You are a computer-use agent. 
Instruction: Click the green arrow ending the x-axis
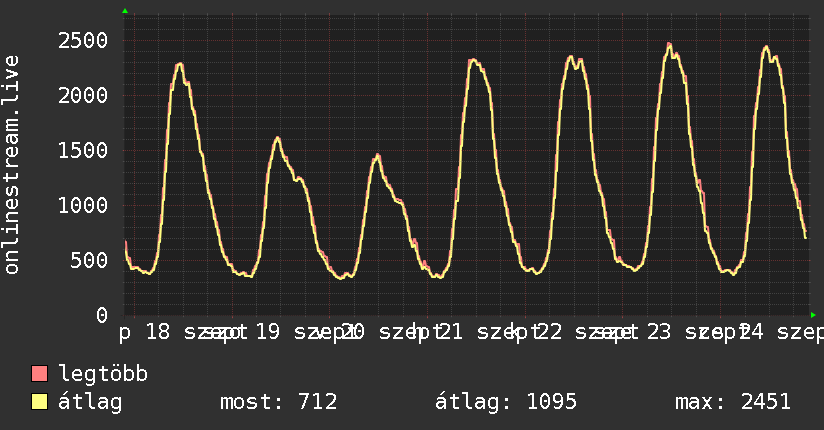(x=813, y=315)
